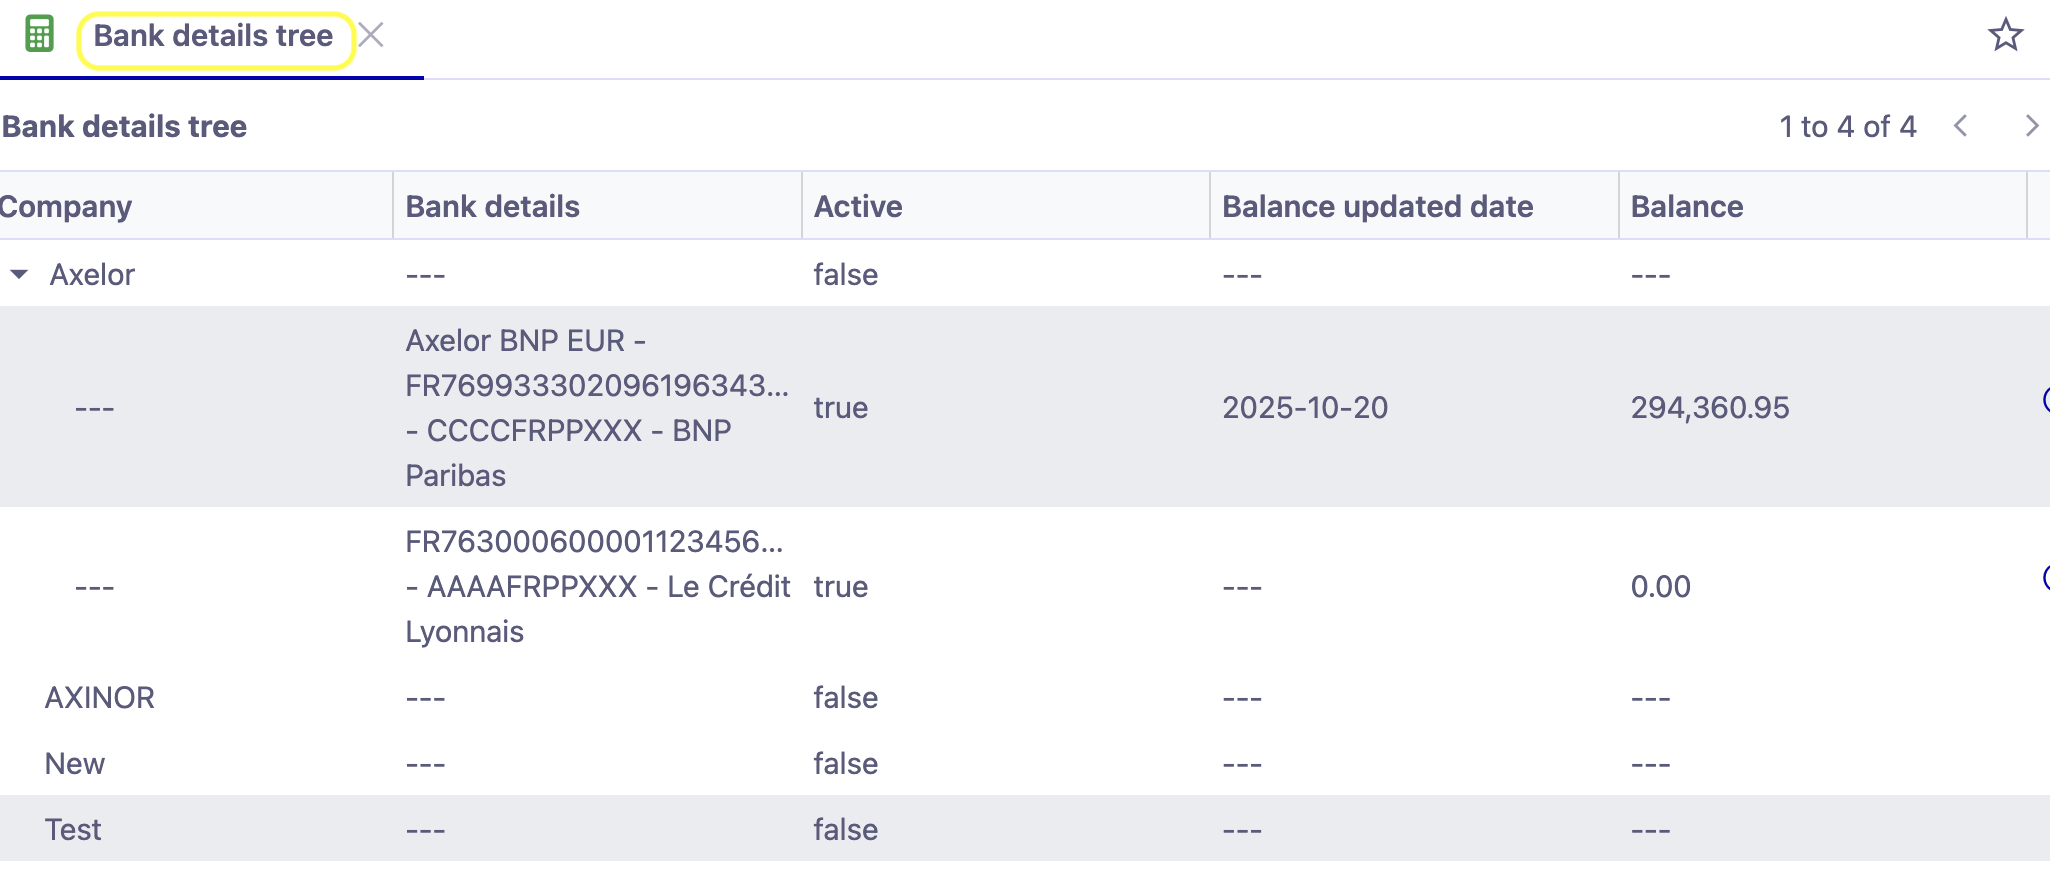This screenshot has height=884, width=2050.
Task: Expand the Test company node
Action: tap(18, 829)
